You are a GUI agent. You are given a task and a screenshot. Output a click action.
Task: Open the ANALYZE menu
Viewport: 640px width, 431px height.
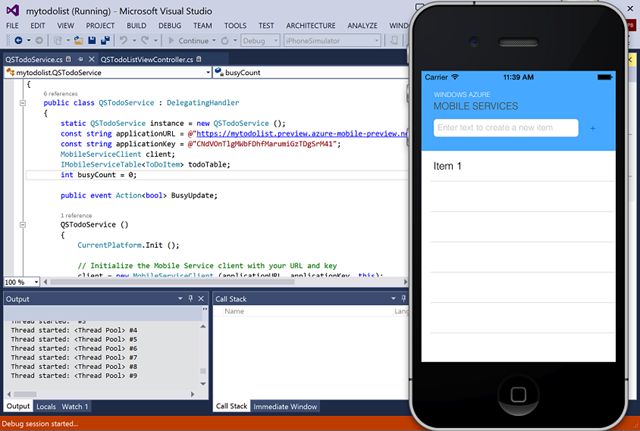[362, 25]
